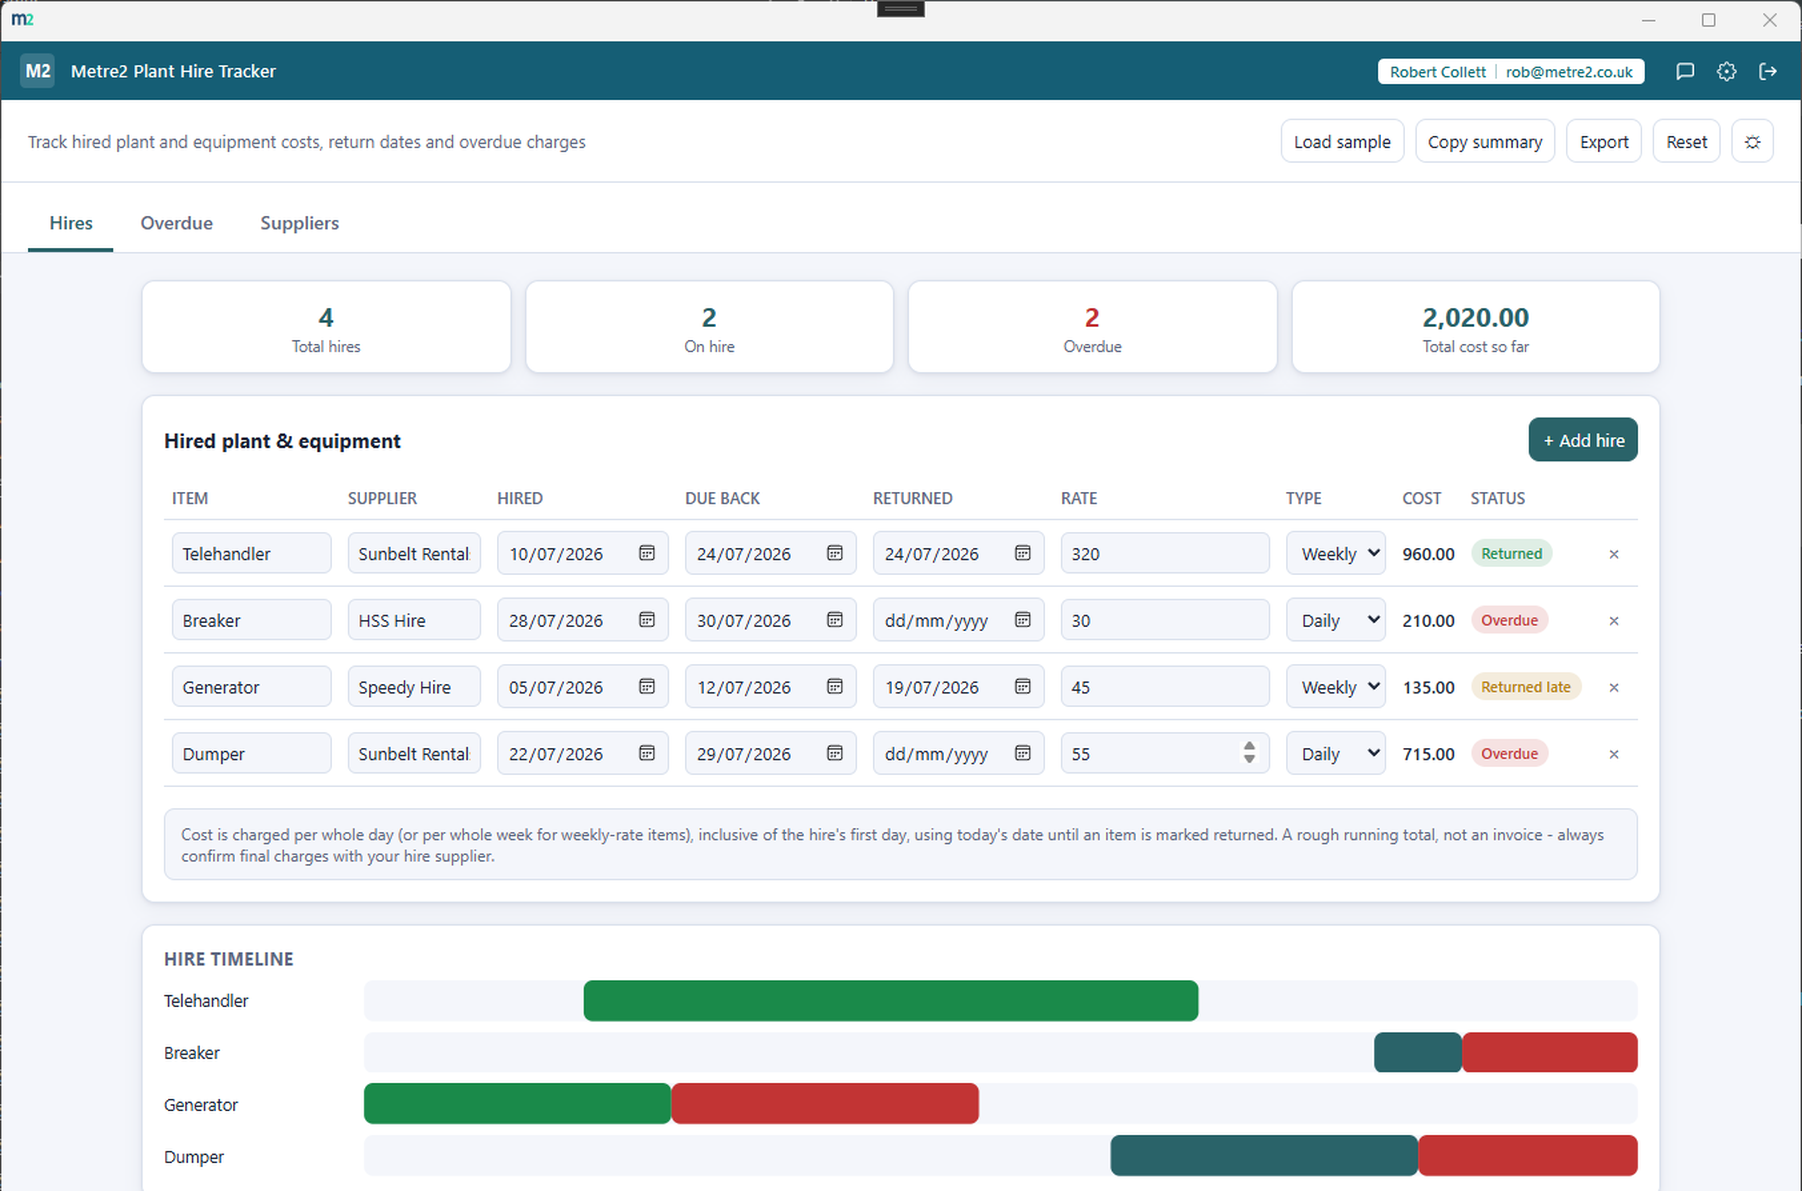Open calendar picker for Telehandler returned date
This screenshot has height=1191, width=1802.
tap(1022, 553)
